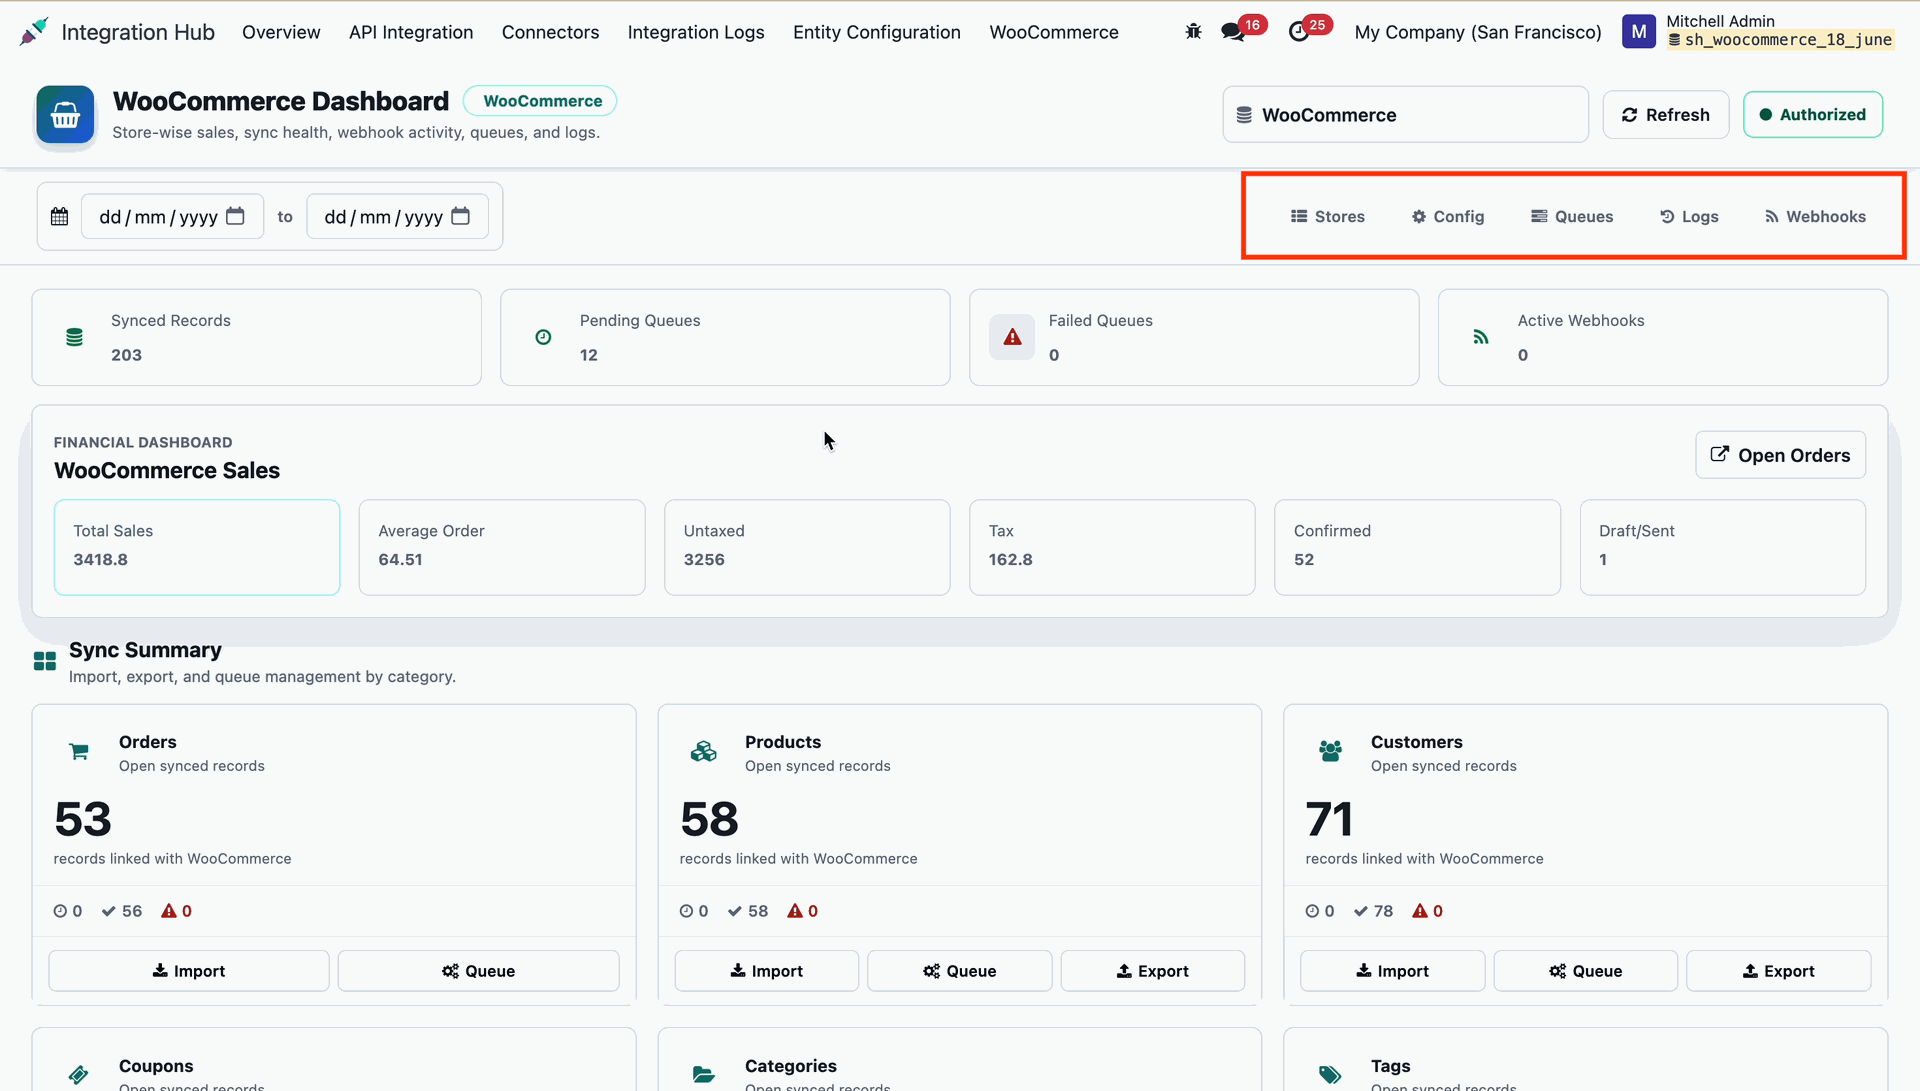This screenshot has height=1091, width=1920.
Task: Select the Tax card
Action: (1112, 547)
